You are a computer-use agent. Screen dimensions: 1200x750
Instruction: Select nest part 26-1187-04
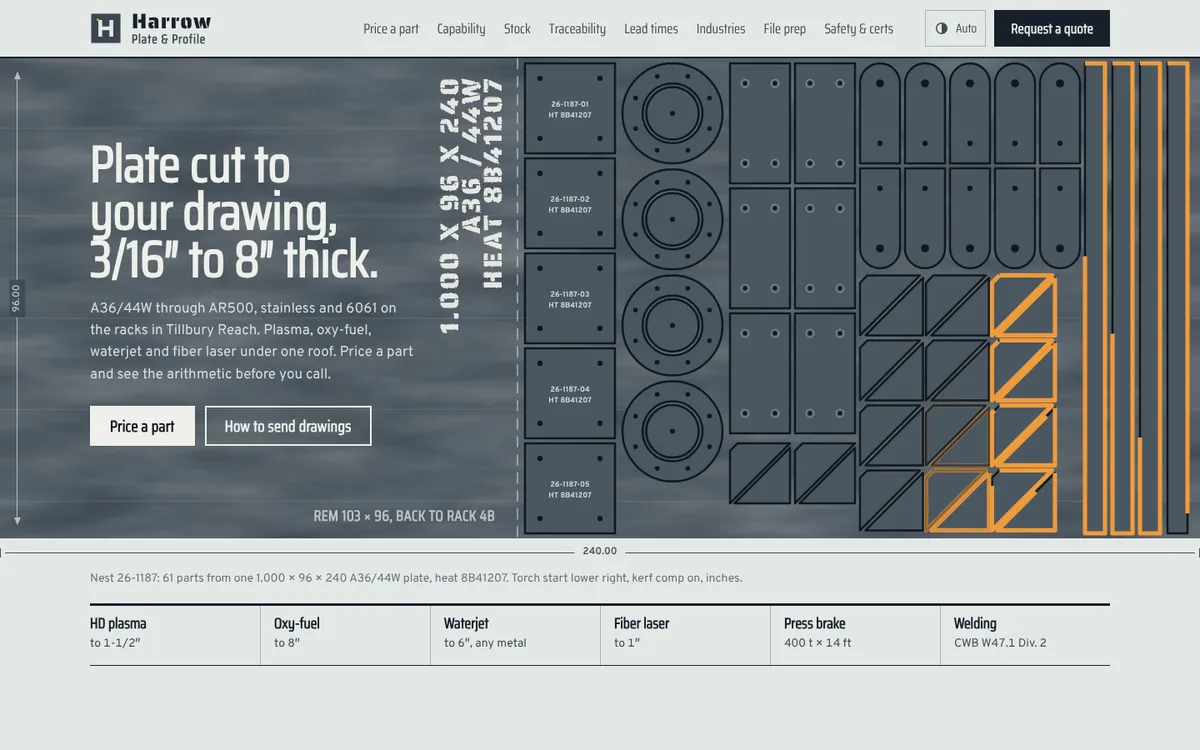point(570,394)
